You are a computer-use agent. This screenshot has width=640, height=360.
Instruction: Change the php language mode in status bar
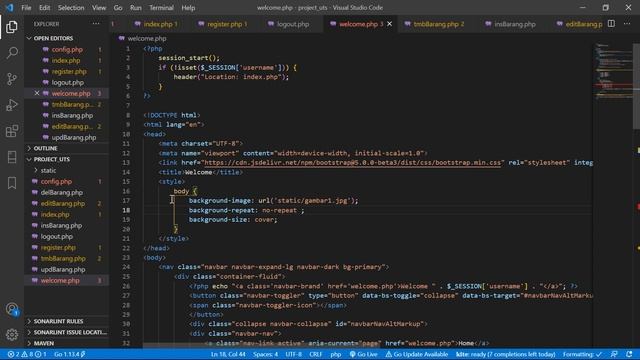point(336,354)
